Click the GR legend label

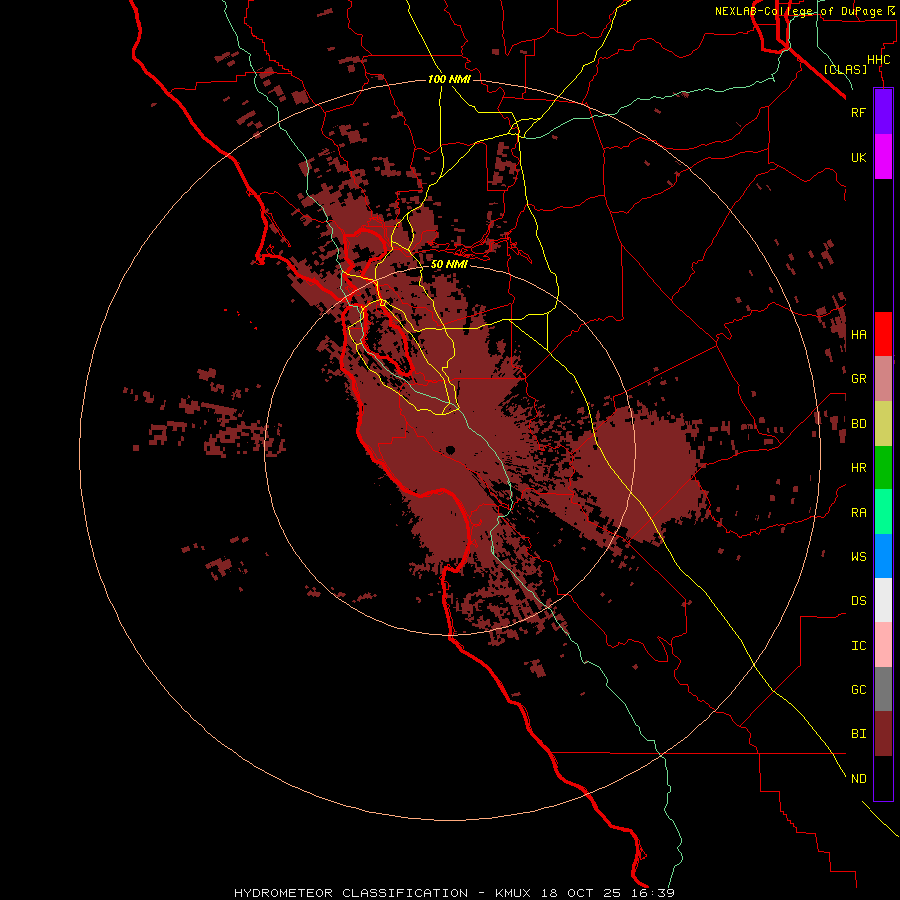(x=858, y=379)
